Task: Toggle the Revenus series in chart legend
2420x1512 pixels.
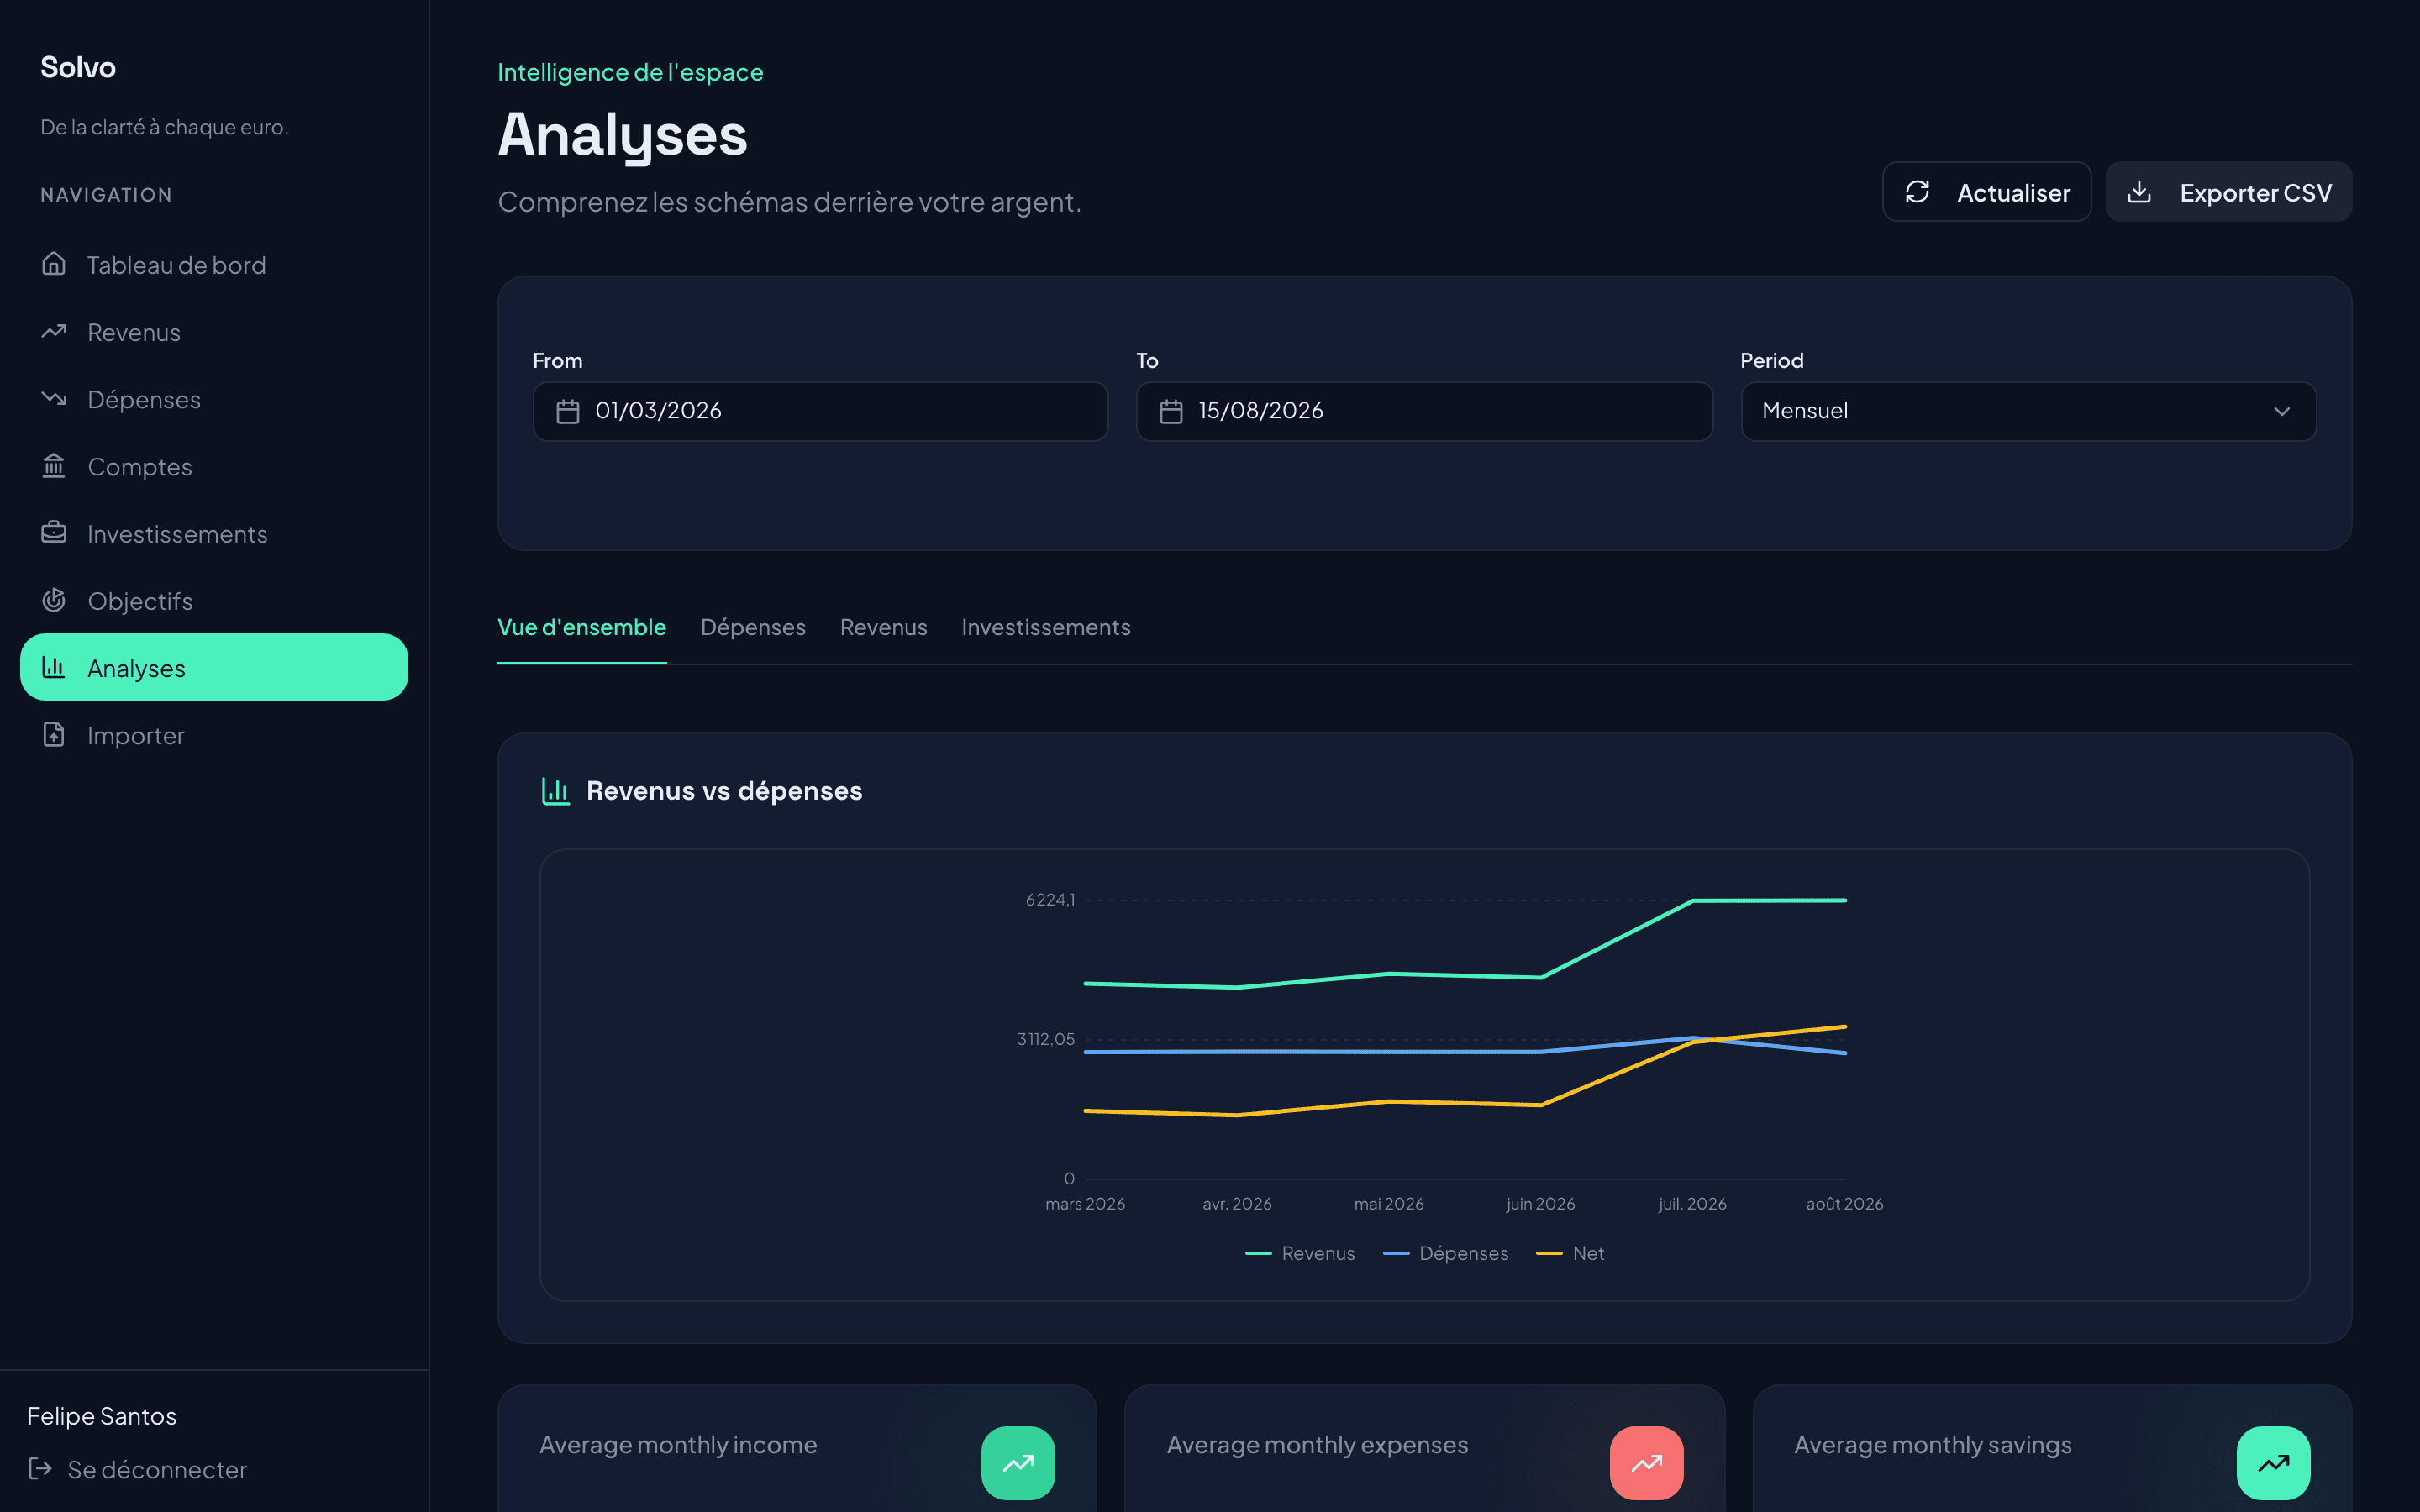Action: pos(1300,1253)
